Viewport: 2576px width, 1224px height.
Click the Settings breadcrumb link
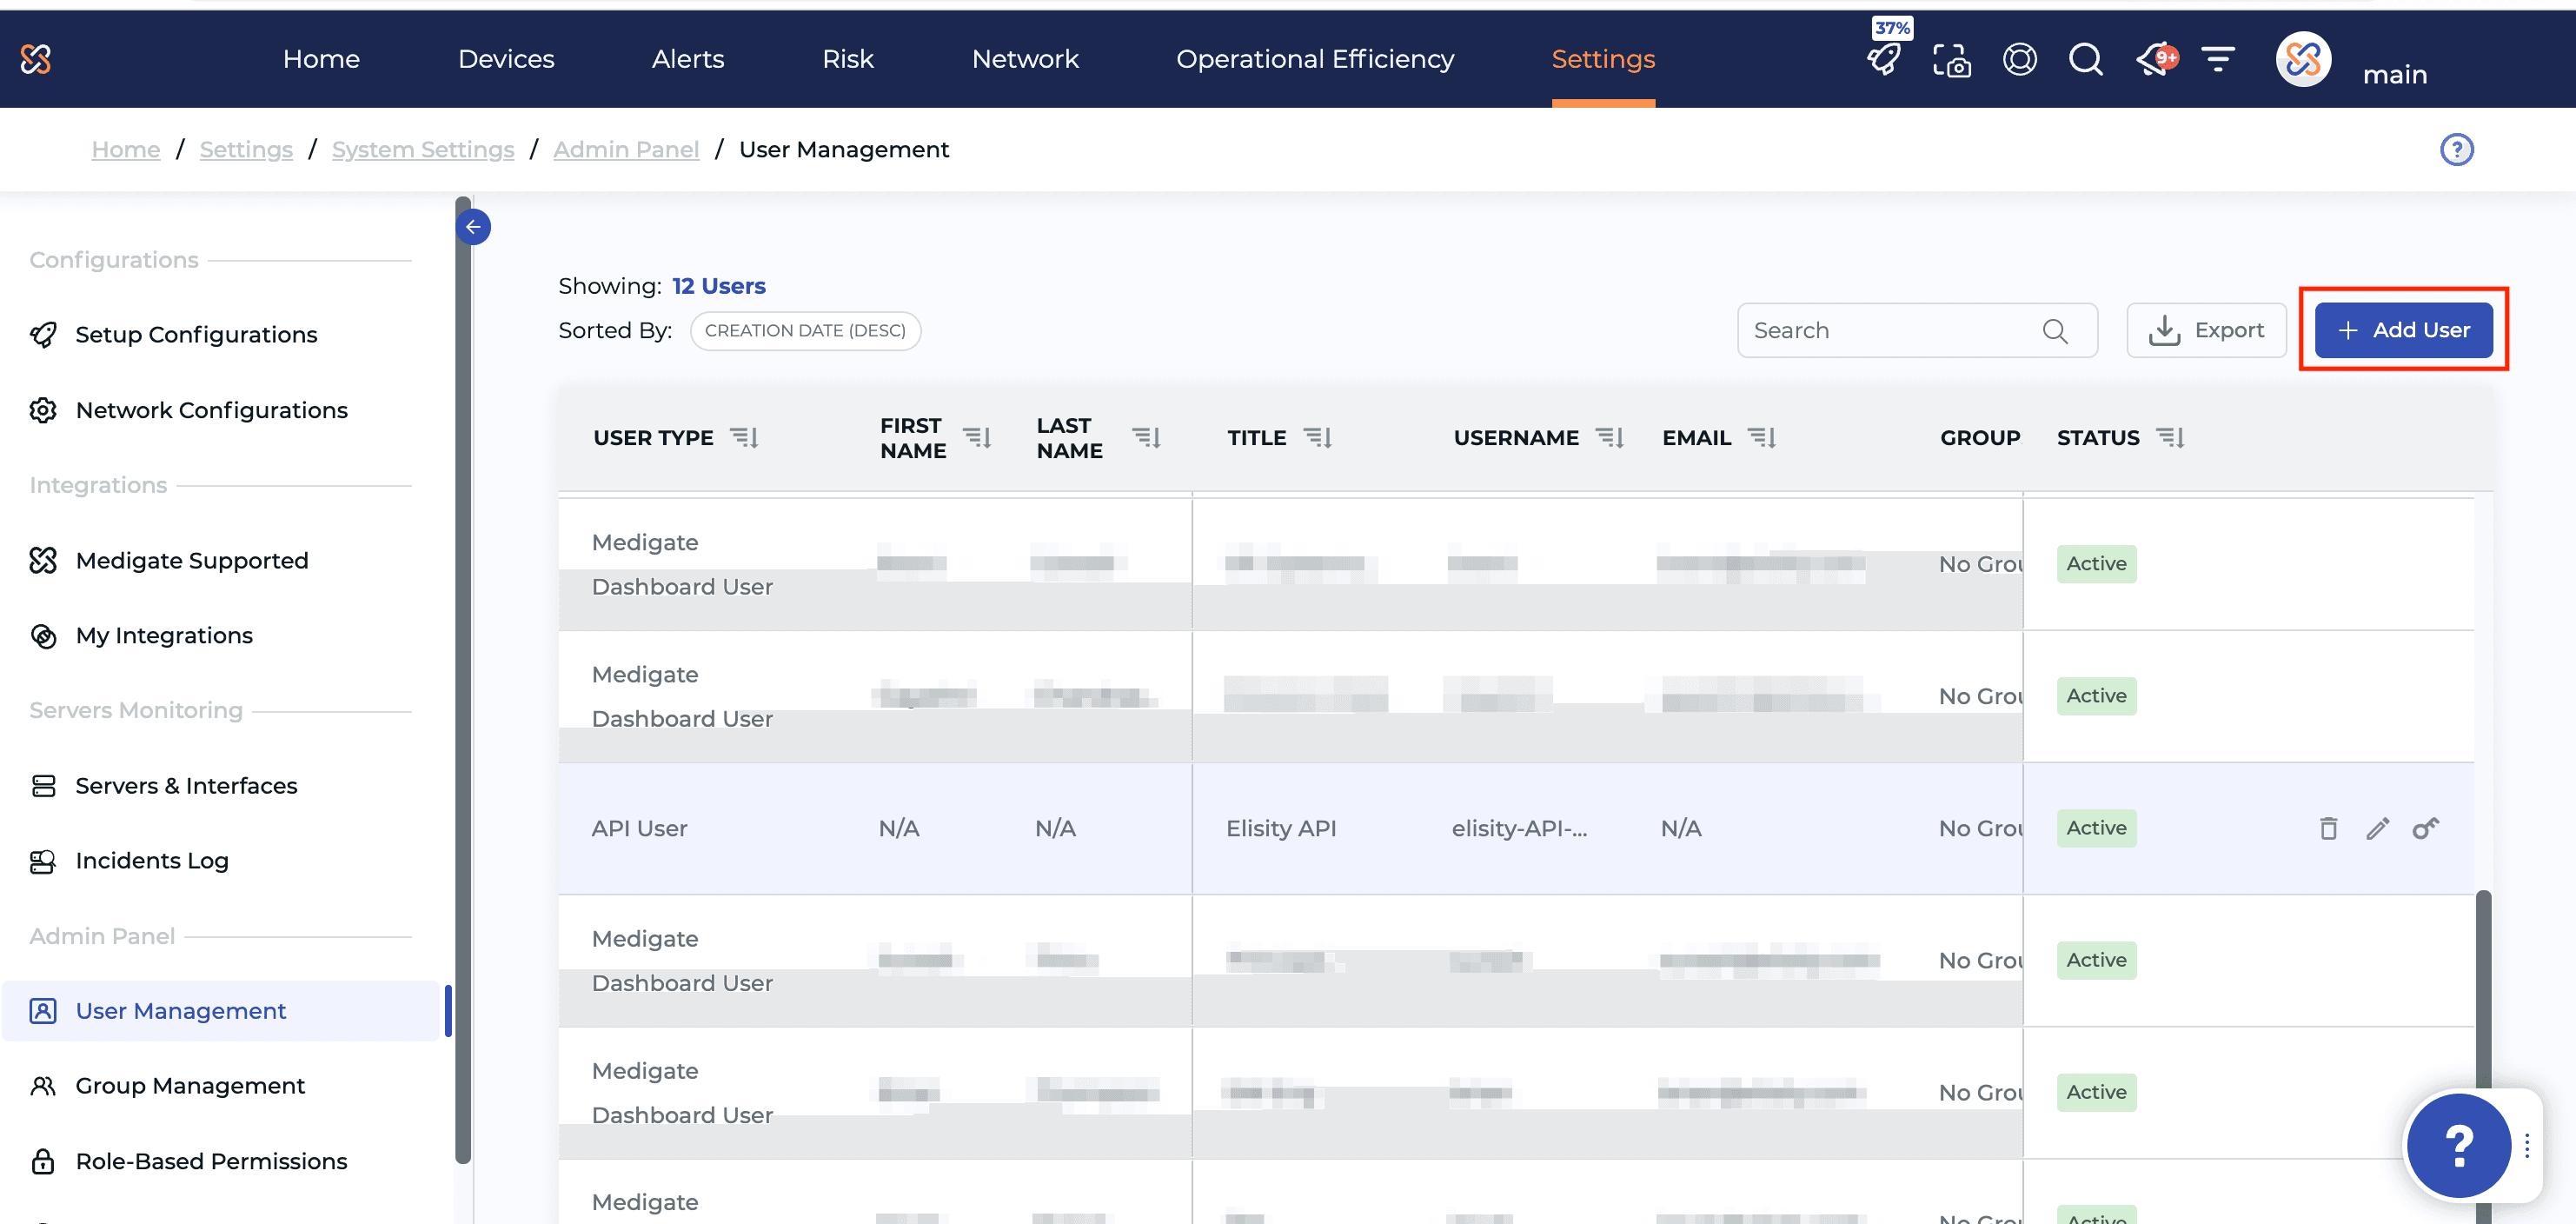pyautogui.click(x=246, y=150)
